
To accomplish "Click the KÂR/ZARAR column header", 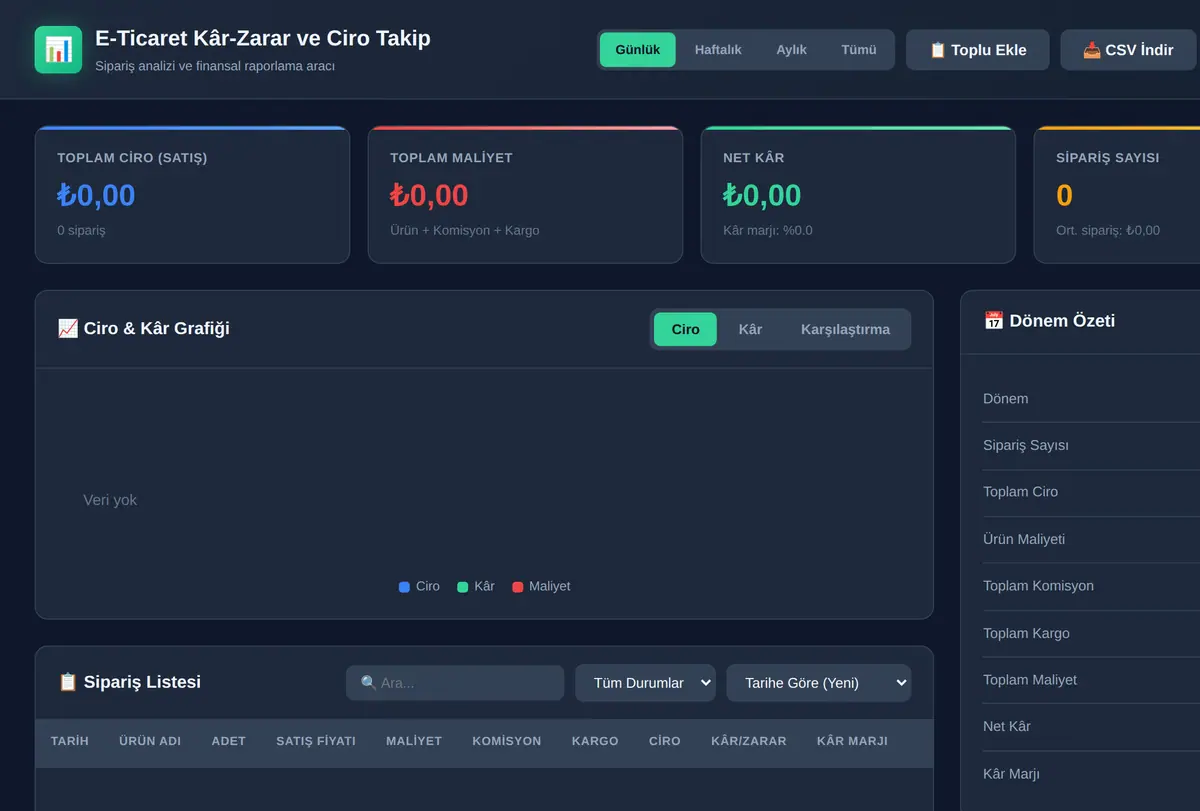I will (x=749, y=741).
